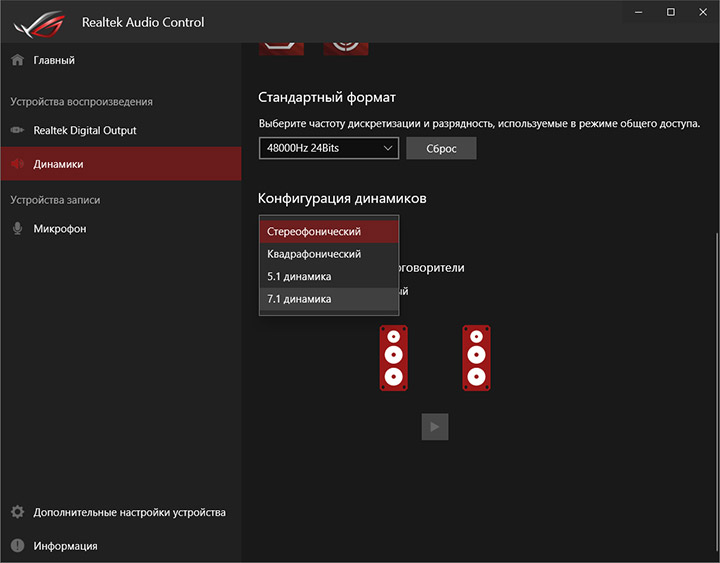The width and height of the screenshot is (720, 563).
Task: Click the left speaker in the diagram
Action: (x=394, y=357)
